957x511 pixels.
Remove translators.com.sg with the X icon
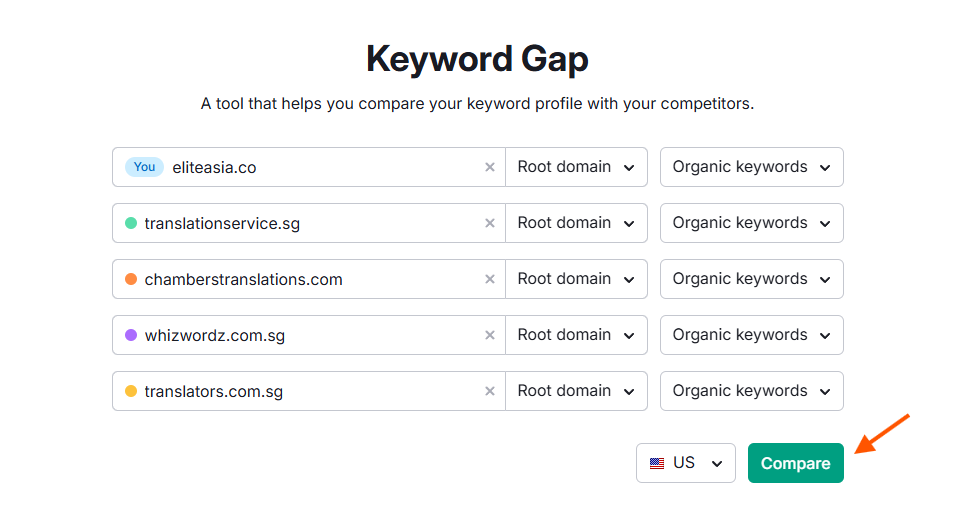490,391
